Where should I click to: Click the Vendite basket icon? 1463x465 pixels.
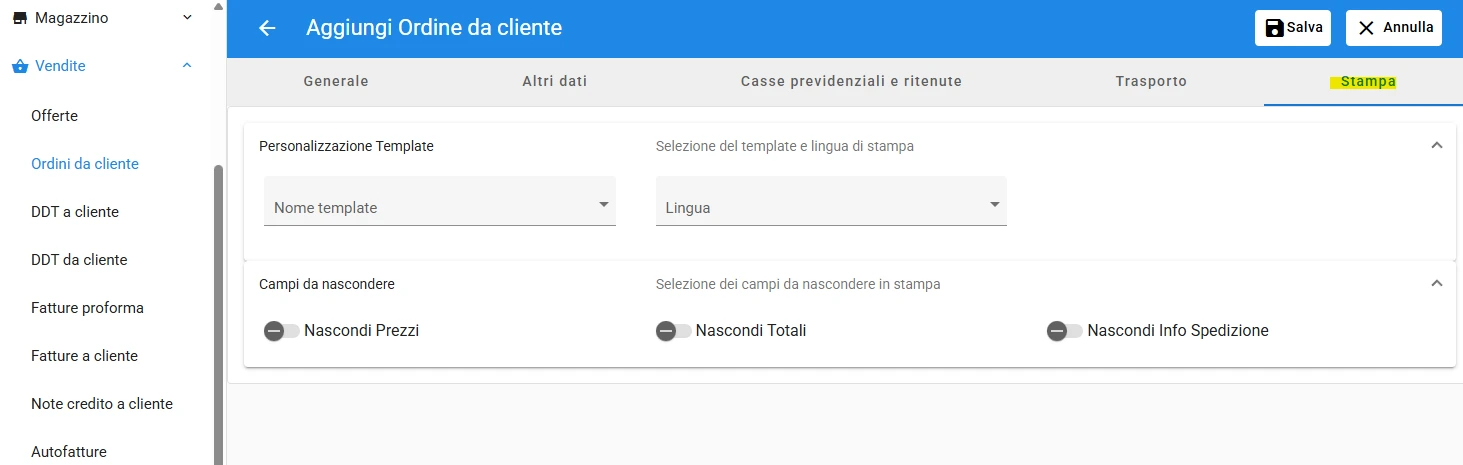point(19,66)
